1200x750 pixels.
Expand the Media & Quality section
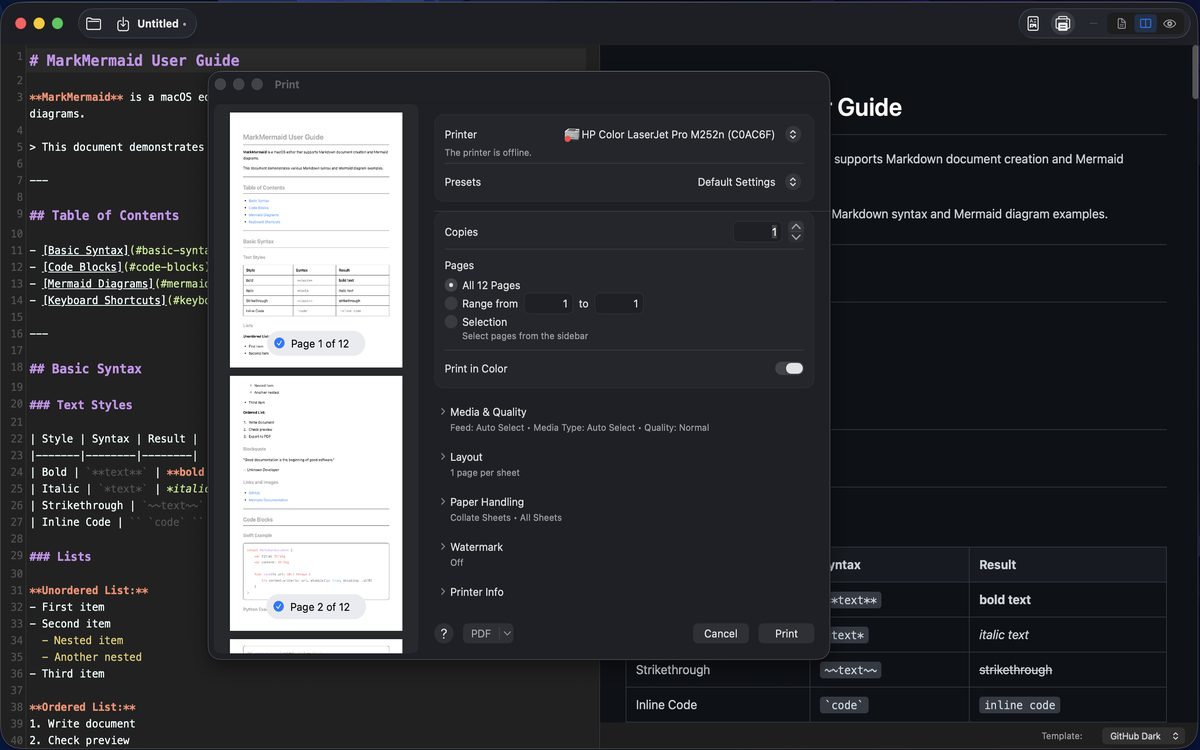(443, 412)
